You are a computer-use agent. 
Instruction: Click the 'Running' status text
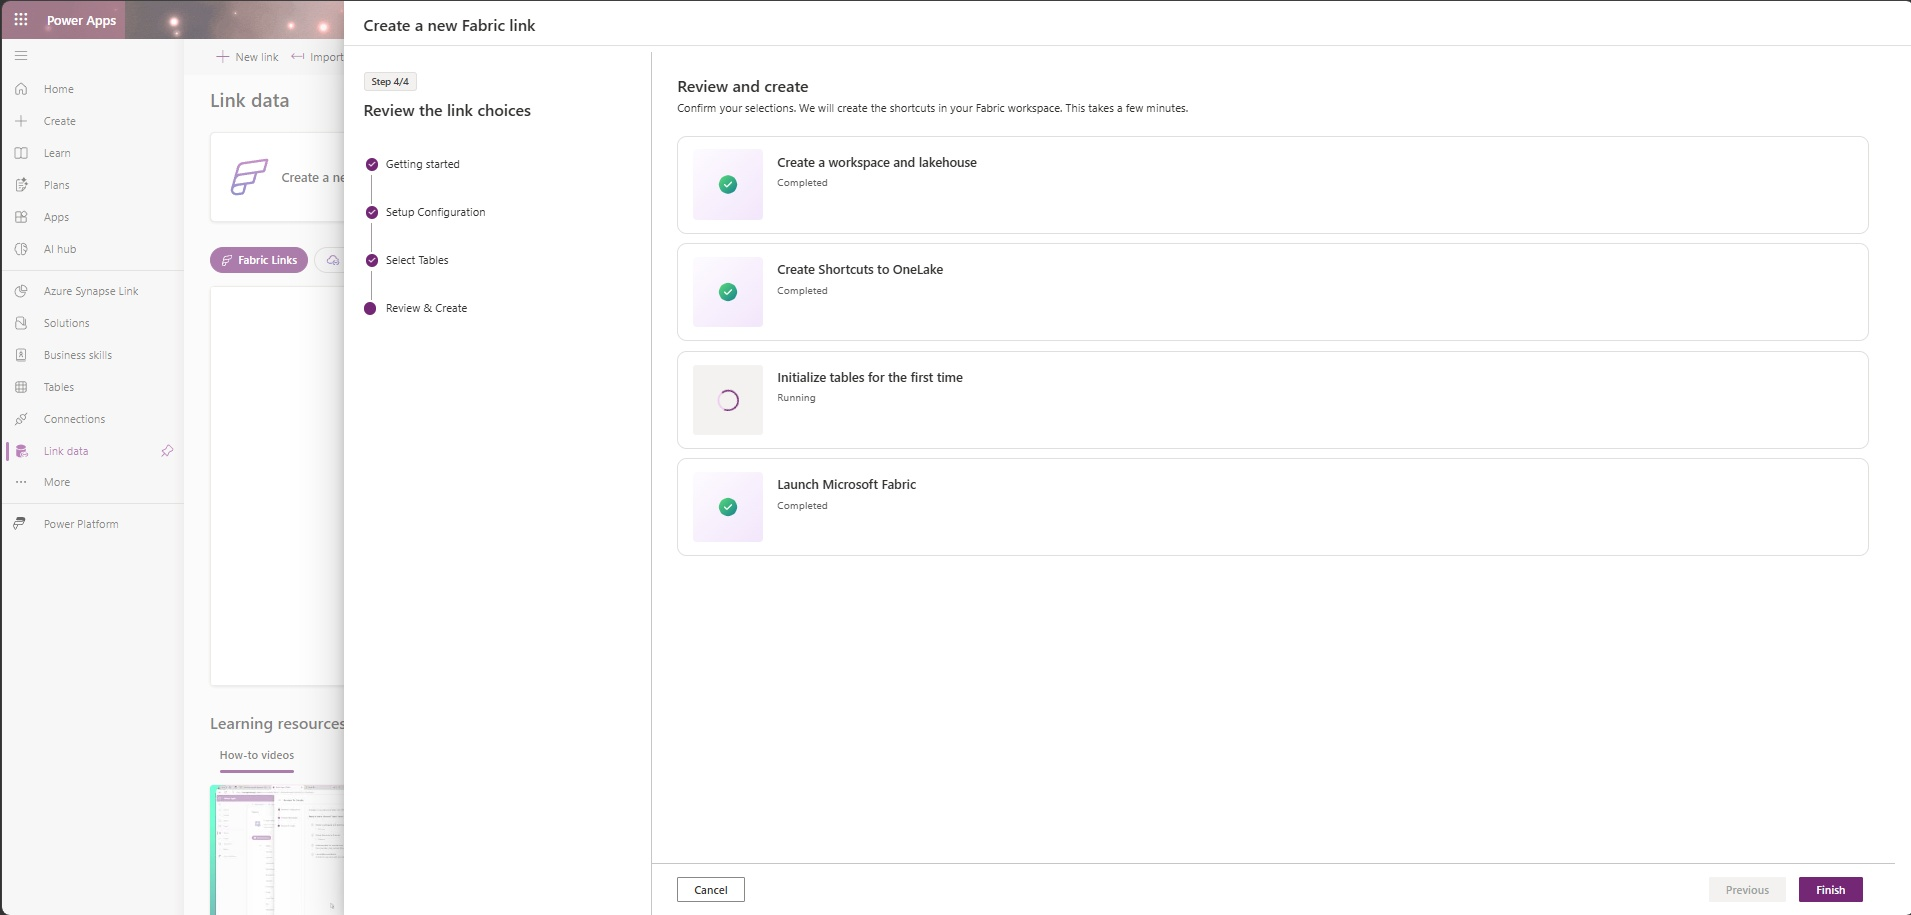(x=796, y=398)
